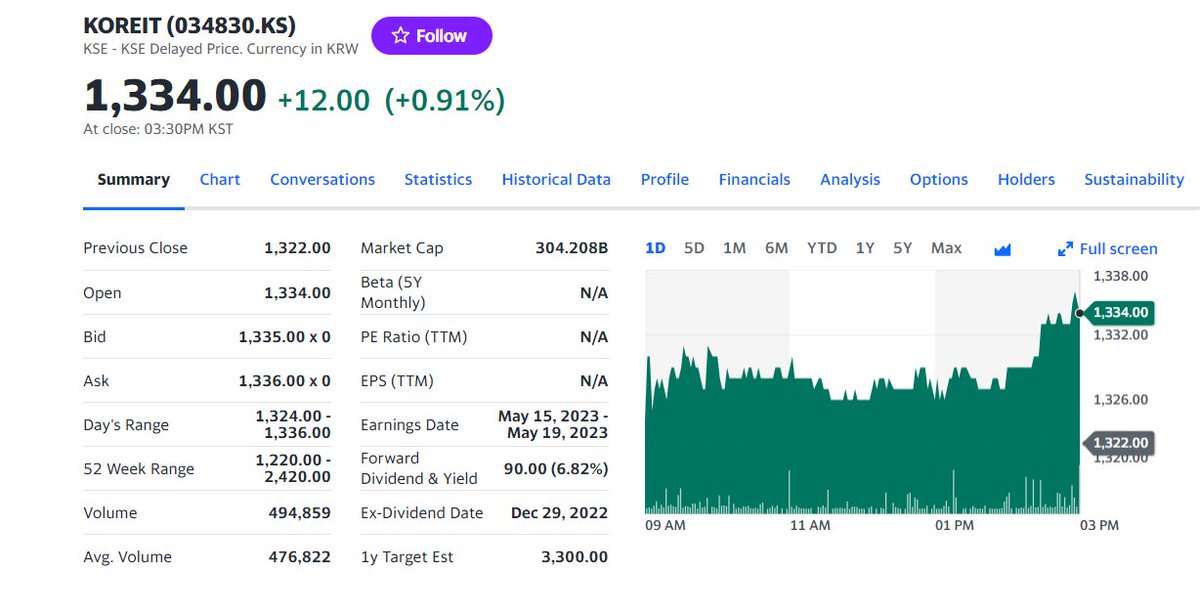The image size is (1200, 616).
Task: Click the KOREIT (034830.KS) title
Action: 189,26
